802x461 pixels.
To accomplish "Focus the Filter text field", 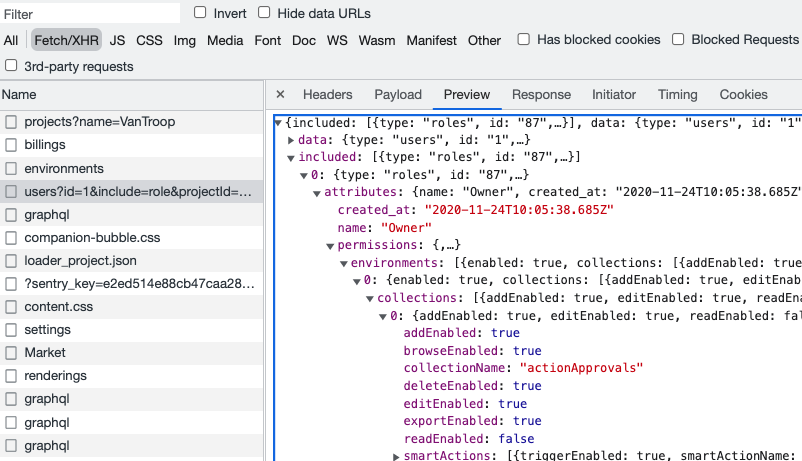I will pos(90,14).
